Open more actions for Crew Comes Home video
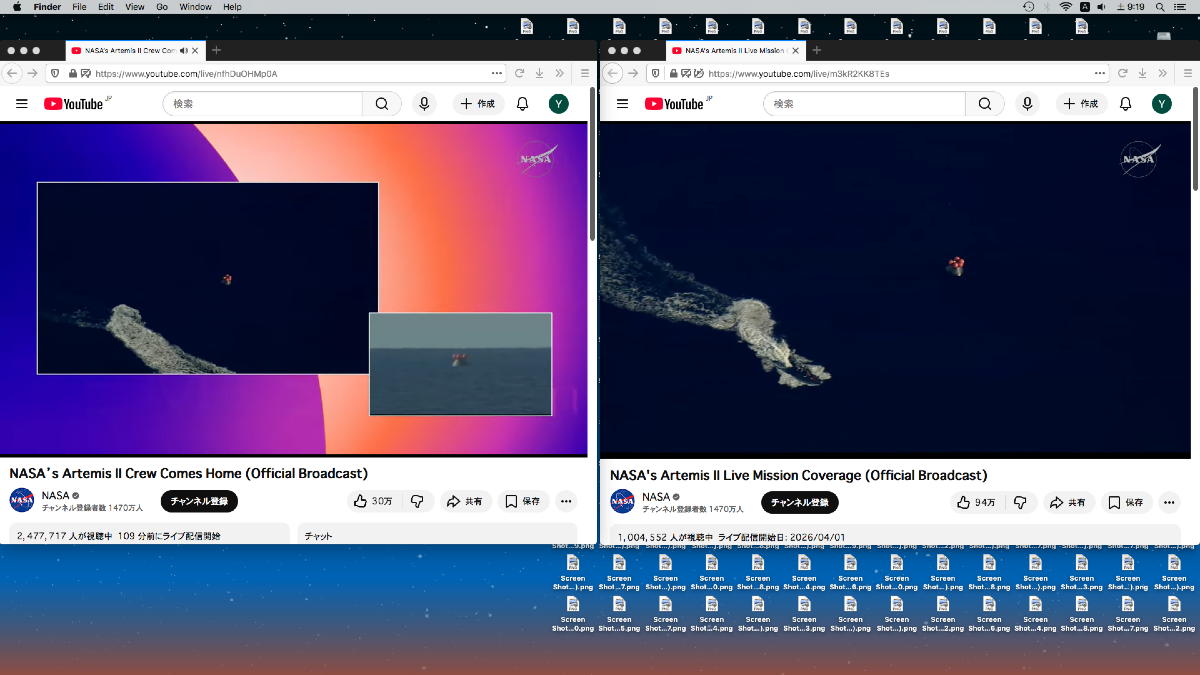1200x675 pixels. [566, 501]
